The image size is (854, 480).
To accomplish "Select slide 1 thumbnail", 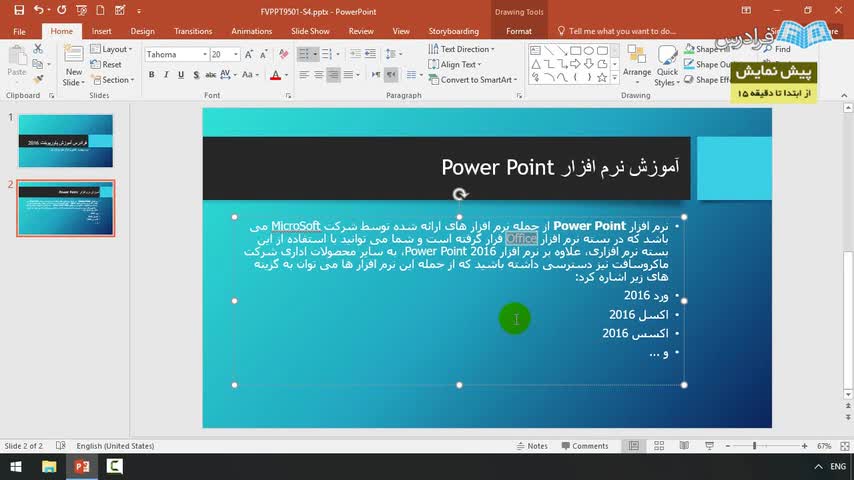I will tap(65, 141).
